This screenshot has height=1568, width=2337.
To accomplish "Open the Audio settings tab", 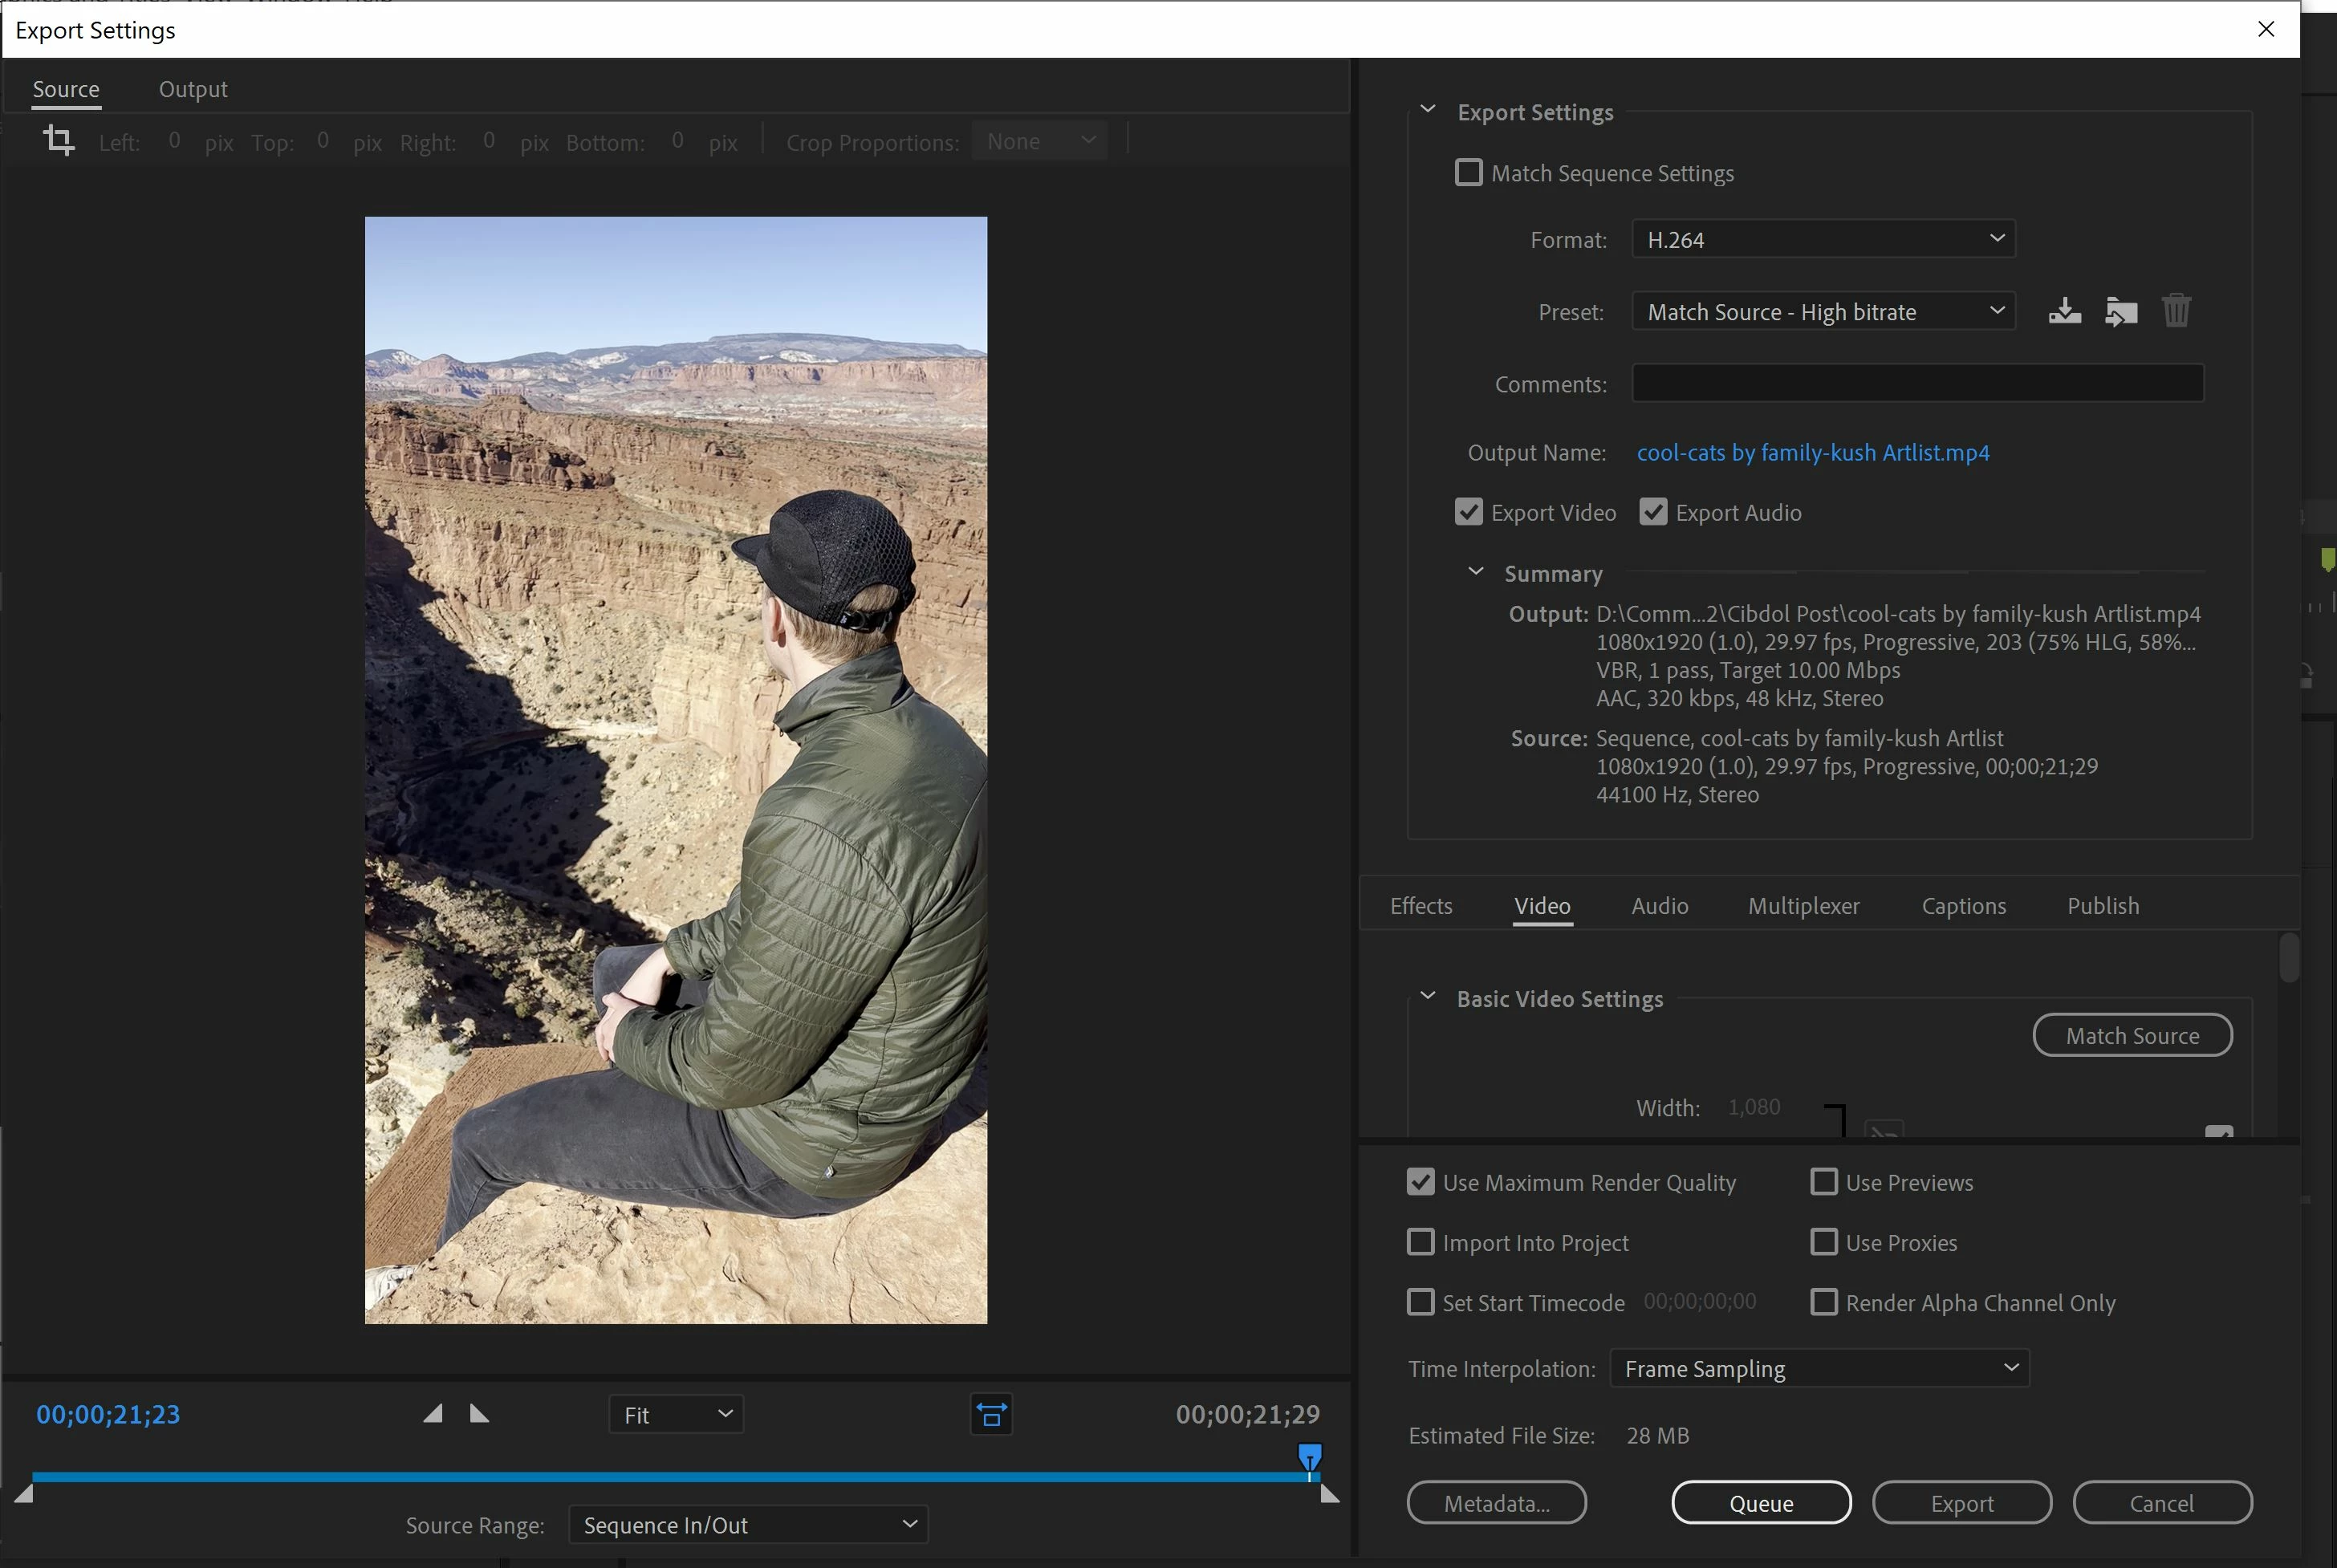I will pos(1659,906).
